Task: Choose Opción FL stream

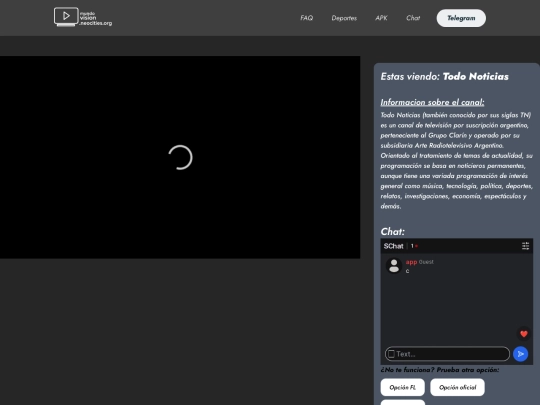Action: tap(403, 387)
